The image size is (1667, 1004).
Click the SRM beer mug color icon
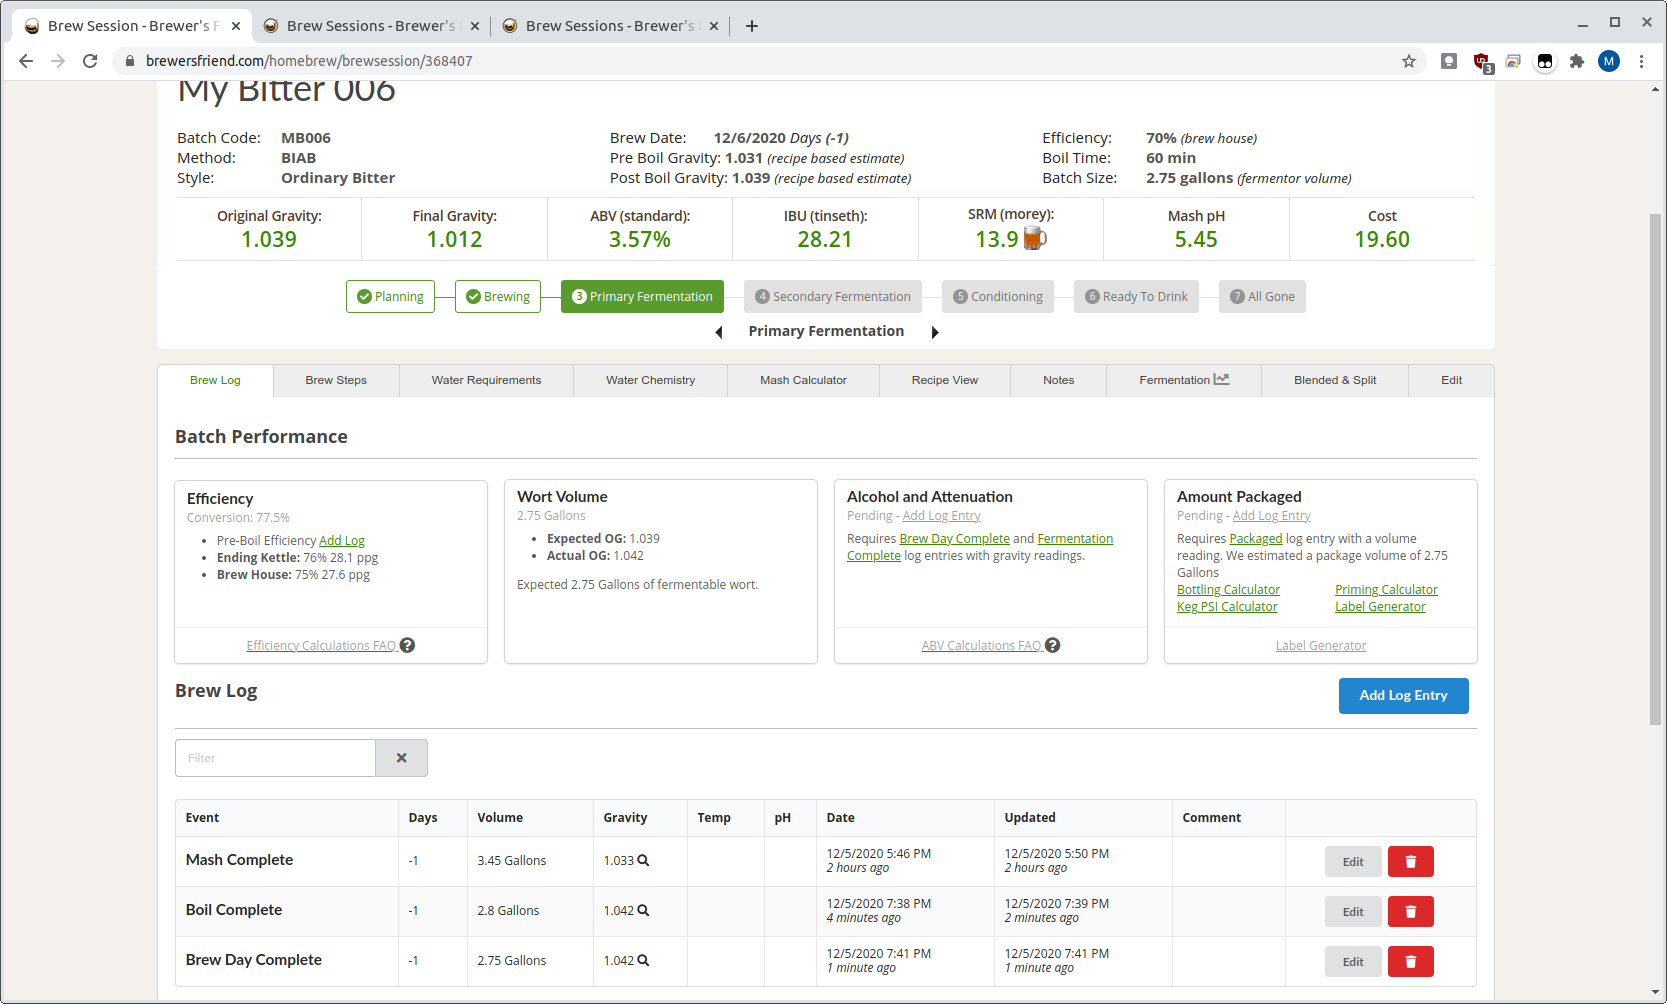point(1035,239)
